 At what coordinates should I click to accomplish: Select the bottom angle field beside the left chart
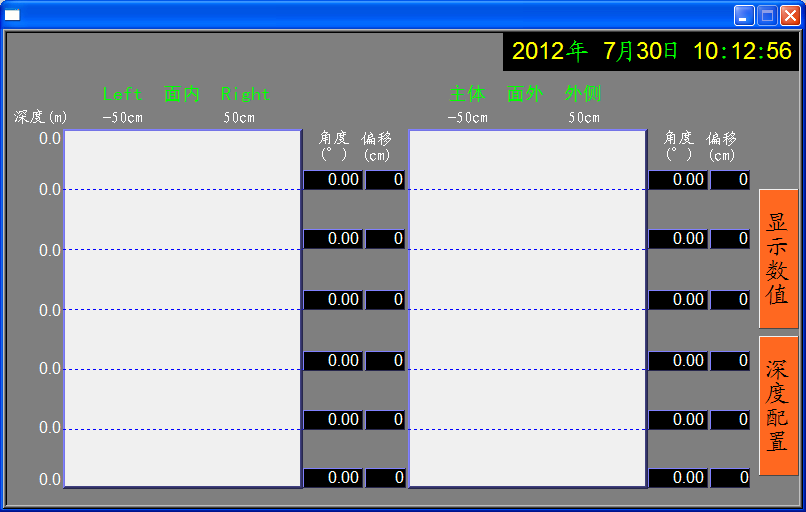tap(333, 478)
